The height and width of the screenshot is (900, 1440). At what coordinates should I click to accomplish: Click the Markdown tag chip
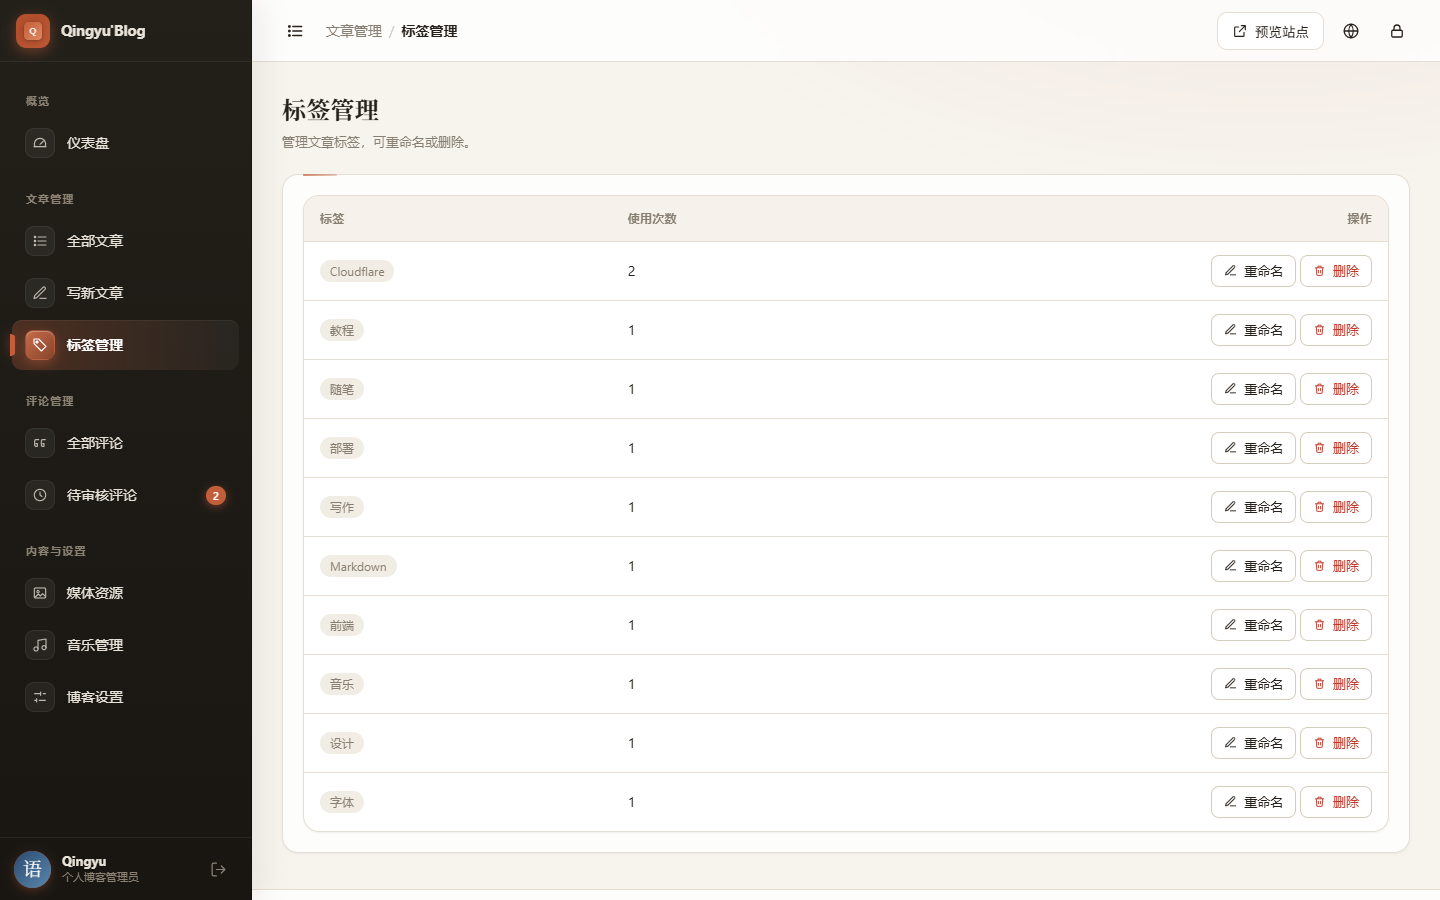[x=358, y=566]
